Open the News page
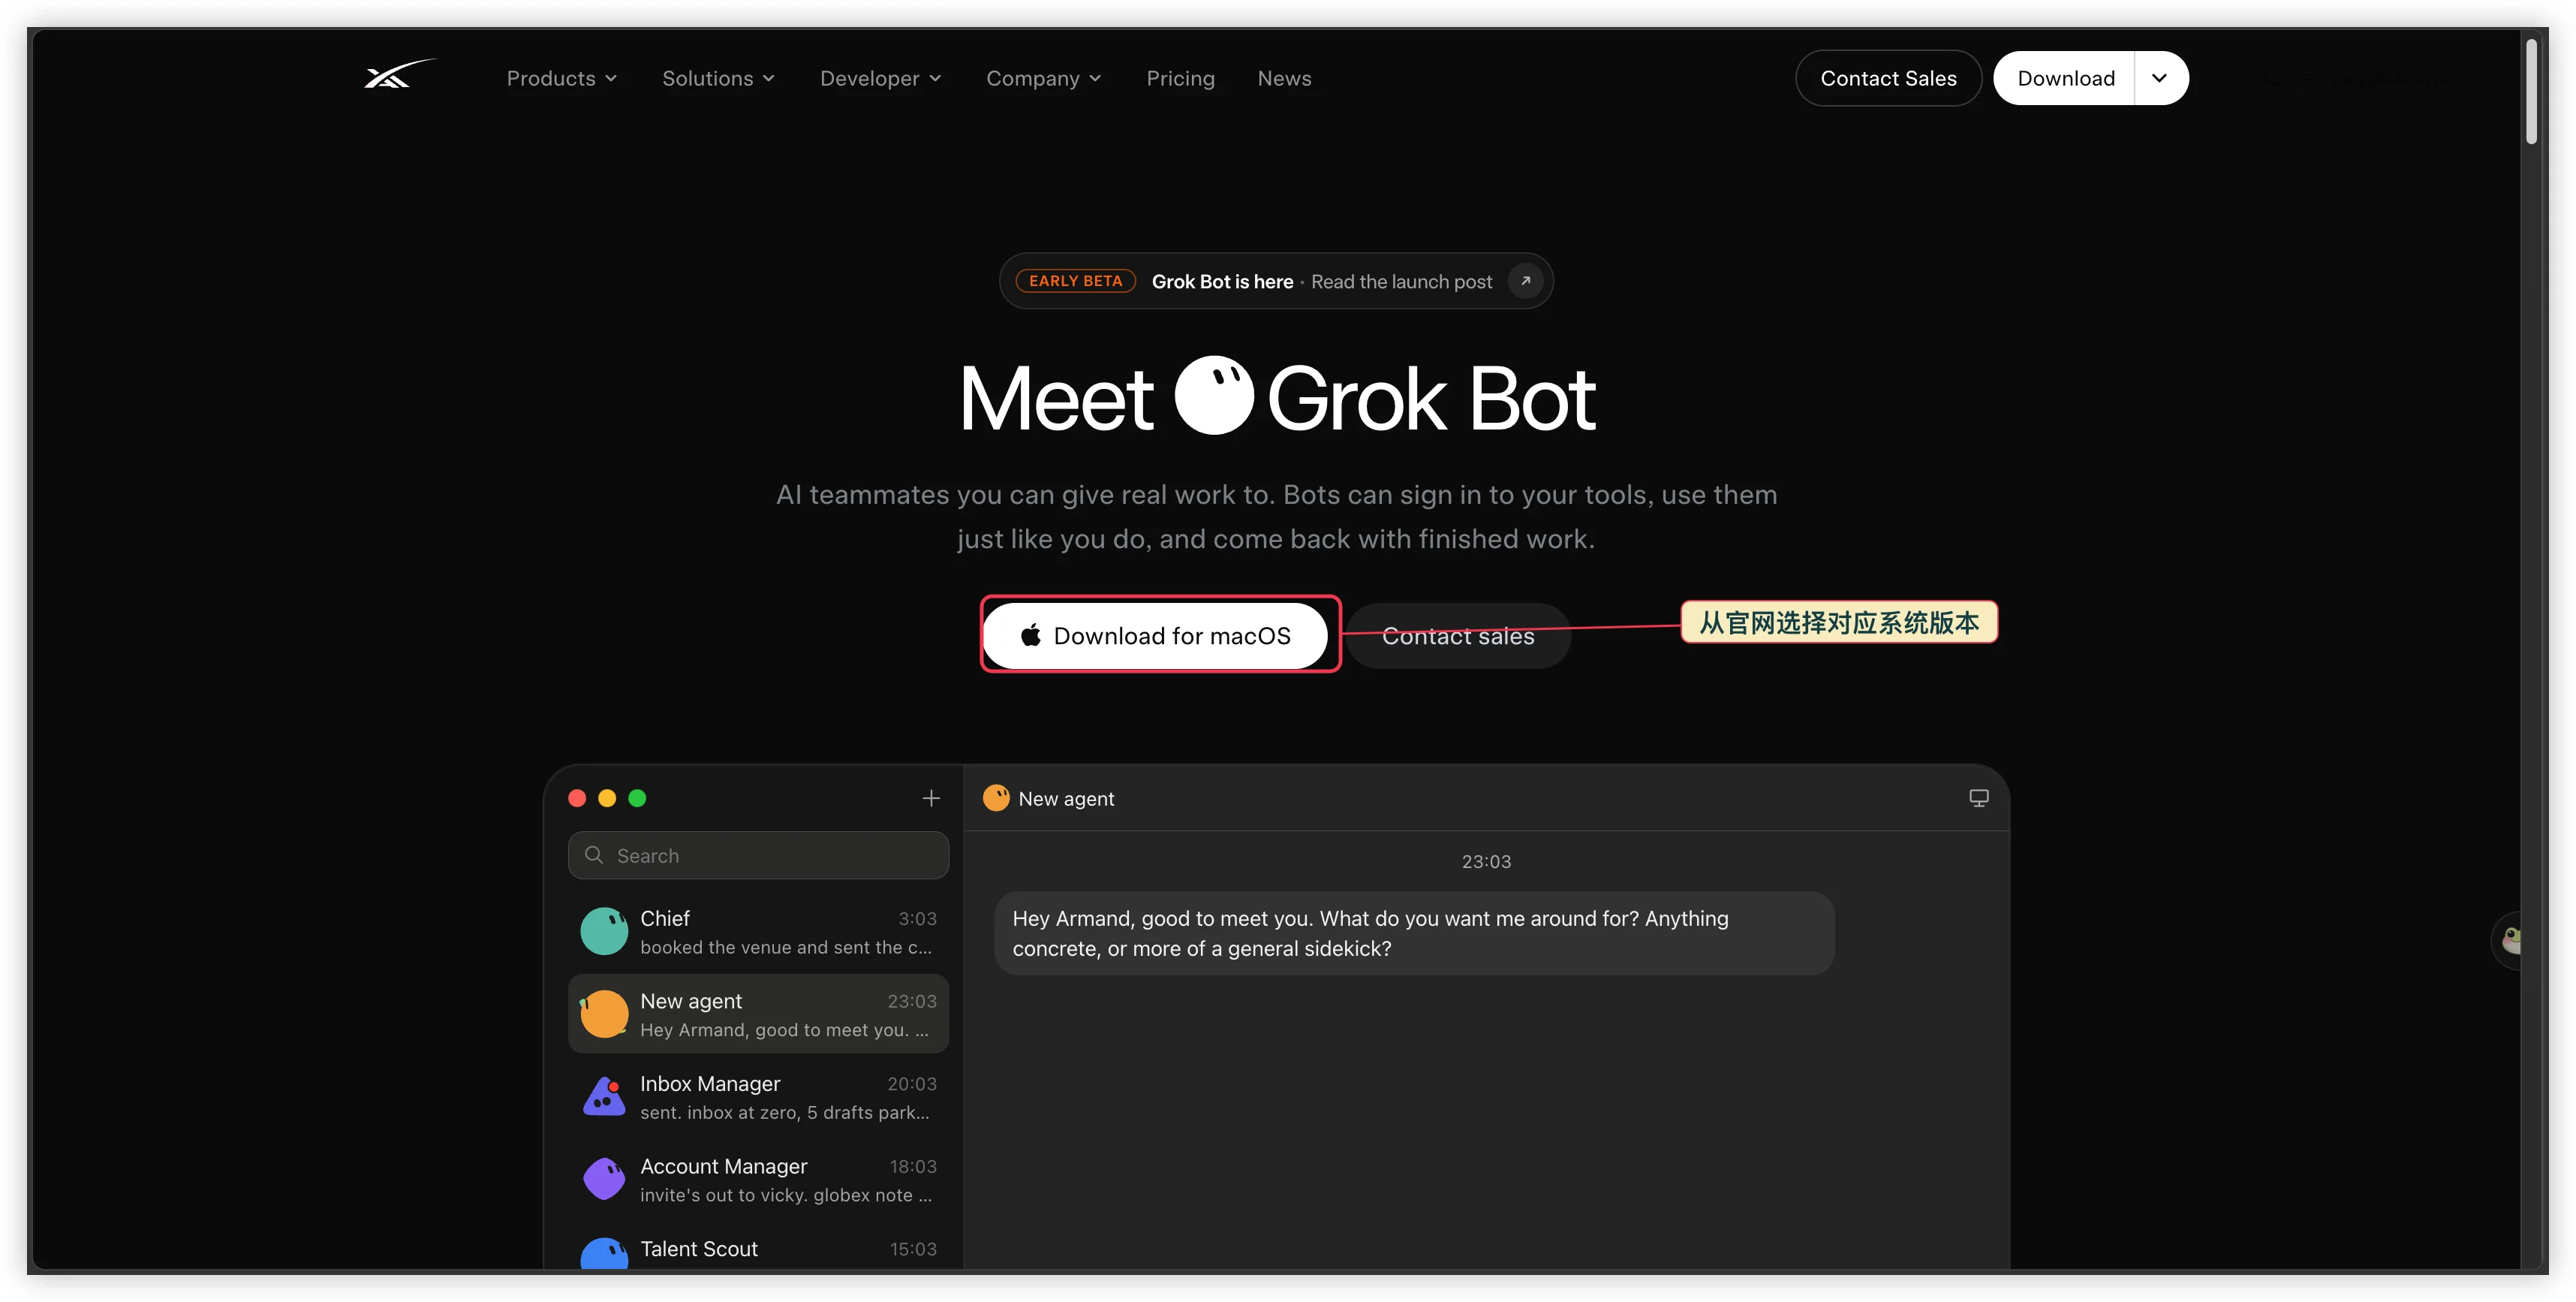The height and width of the screenshot is (1302, 2576). (1284, 78)
